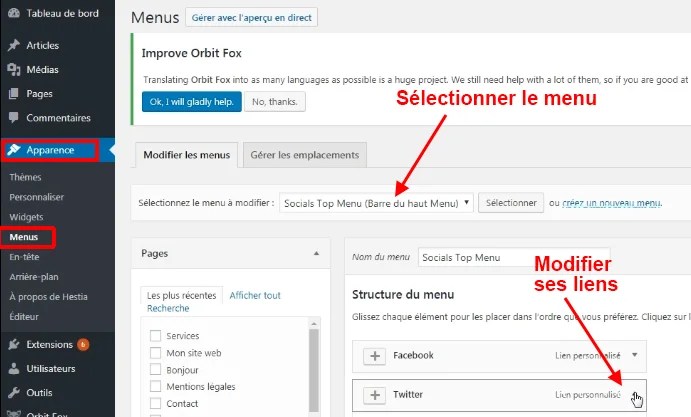This screenshot has height=417, width=691.
Task: Open Médias via its sidebar icon
Action: (x=13, y=70)
